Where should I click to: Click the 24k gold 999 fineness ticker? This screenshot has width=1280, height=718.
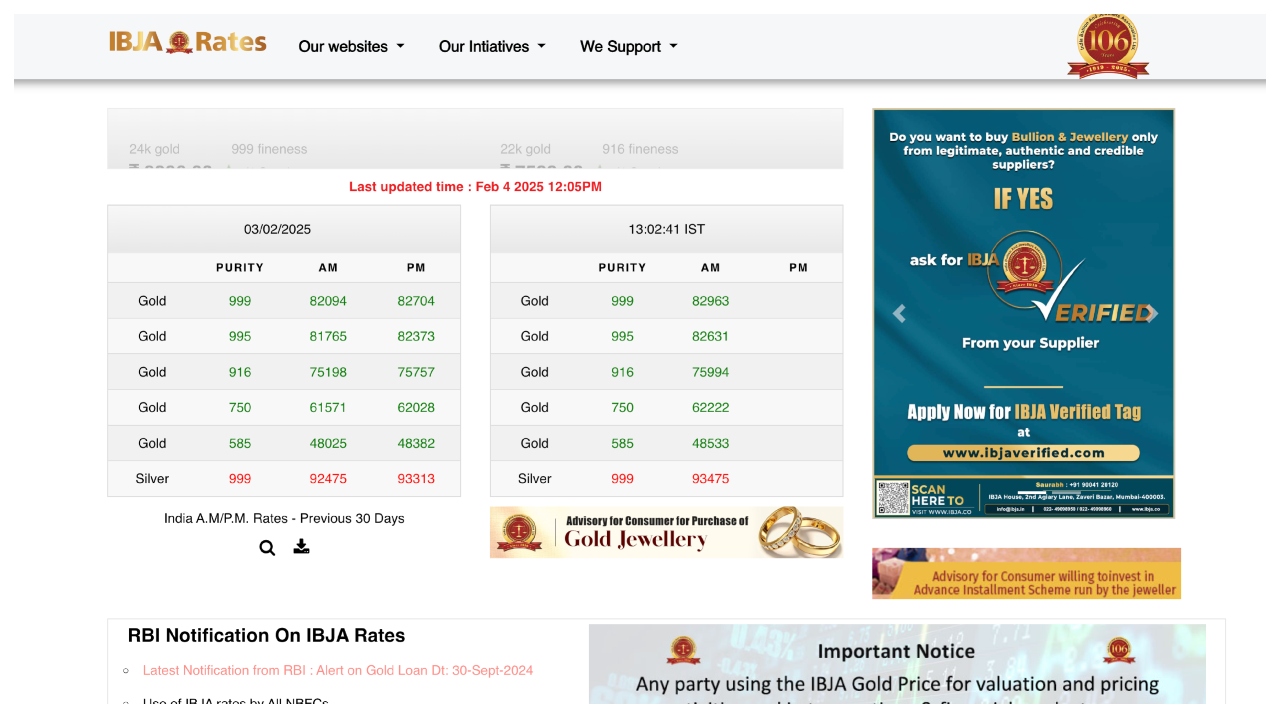[x=218, y=150]
